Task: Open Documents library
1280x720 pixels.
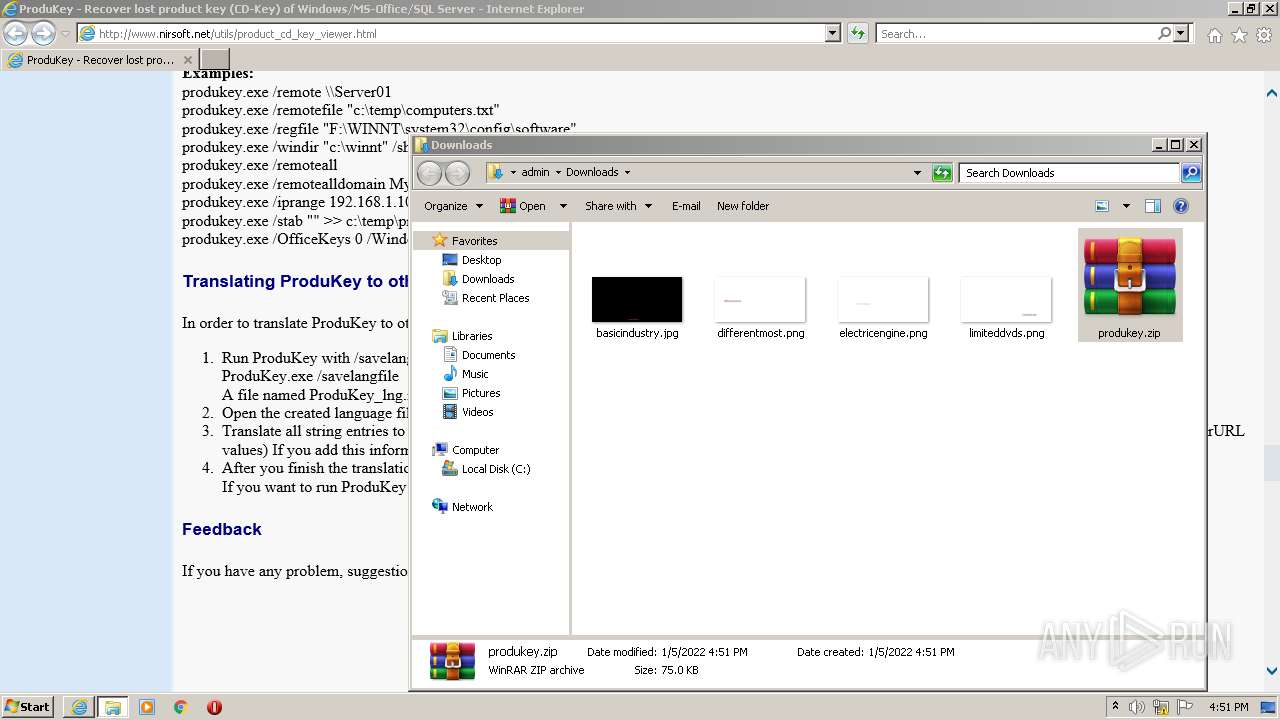Action: 488,355
